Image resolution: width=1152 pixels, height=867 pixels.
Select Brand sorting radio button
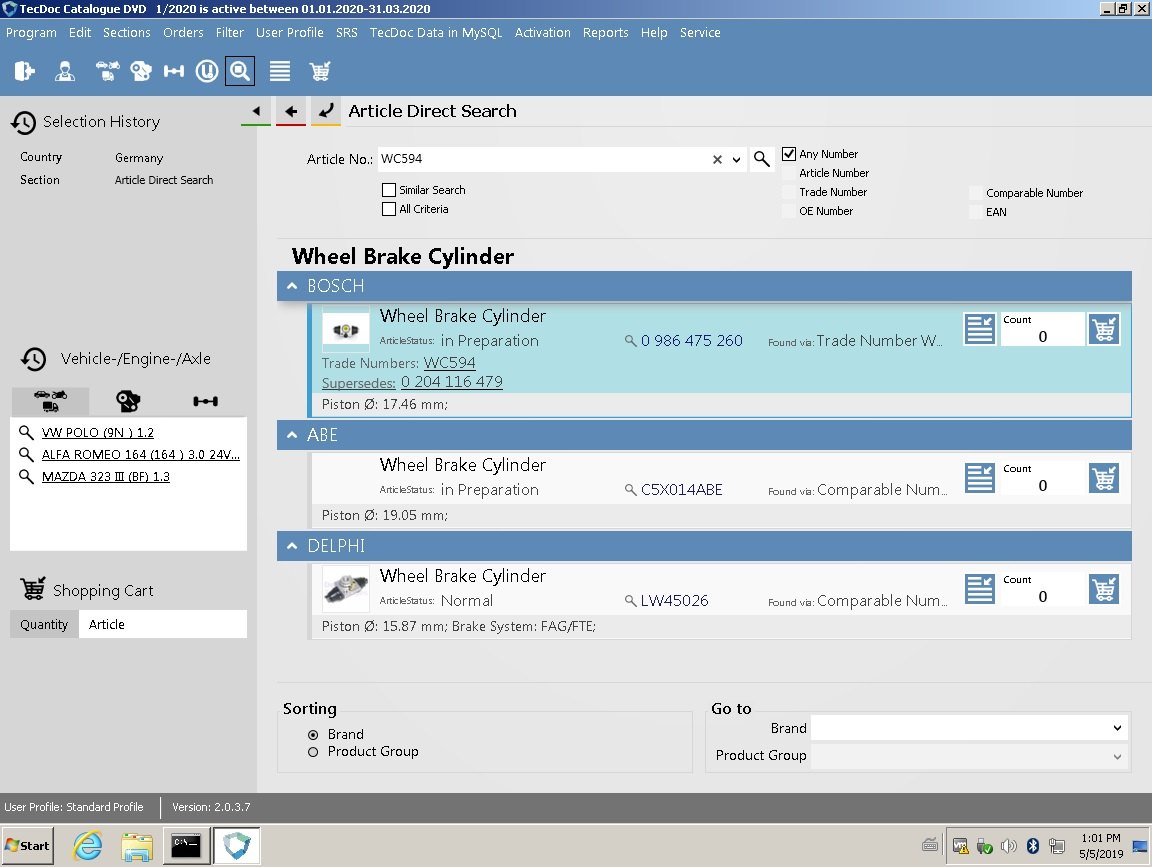point(313,735)
